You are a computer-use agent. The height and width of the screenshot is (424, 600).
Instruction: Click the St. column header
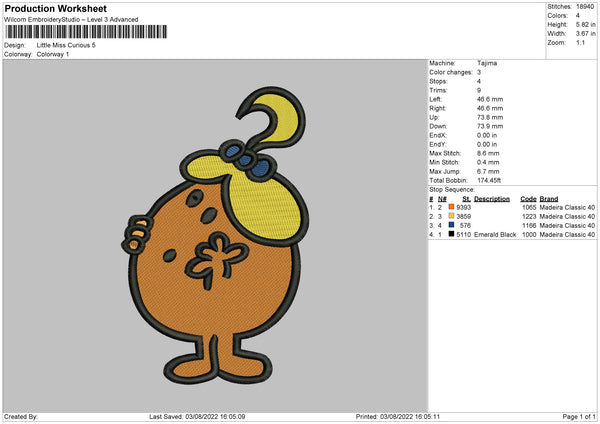click(x=466, y=198)
